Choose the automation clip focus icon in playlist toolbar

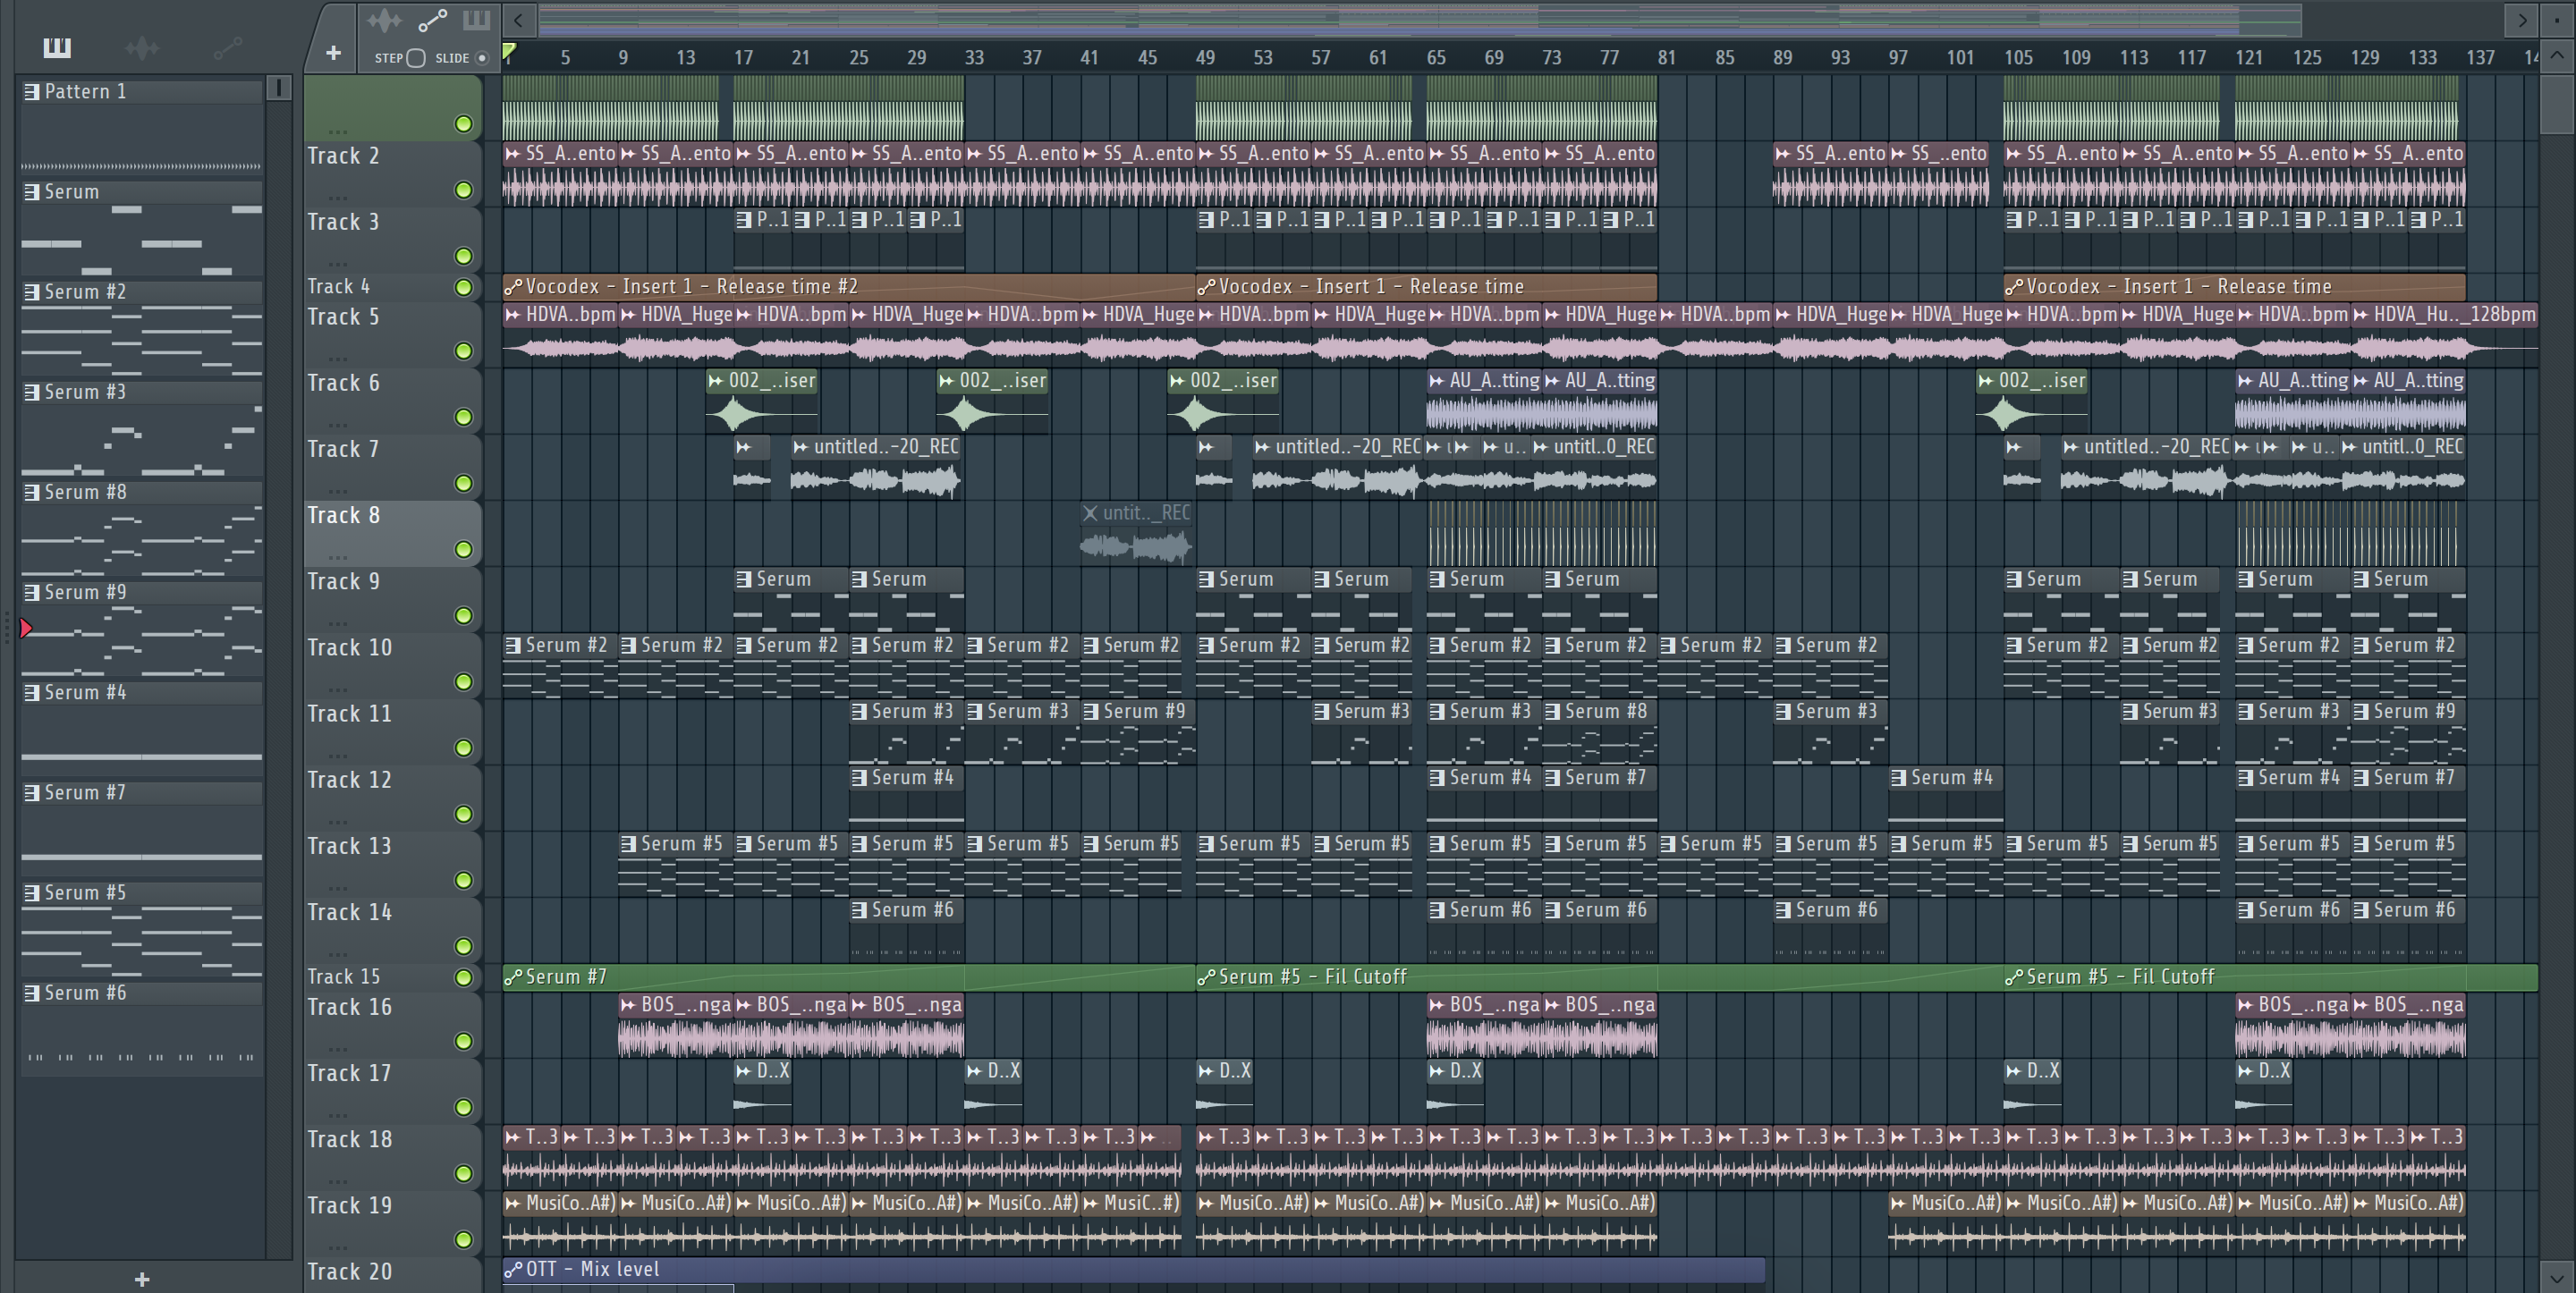[x=432, y=20]
